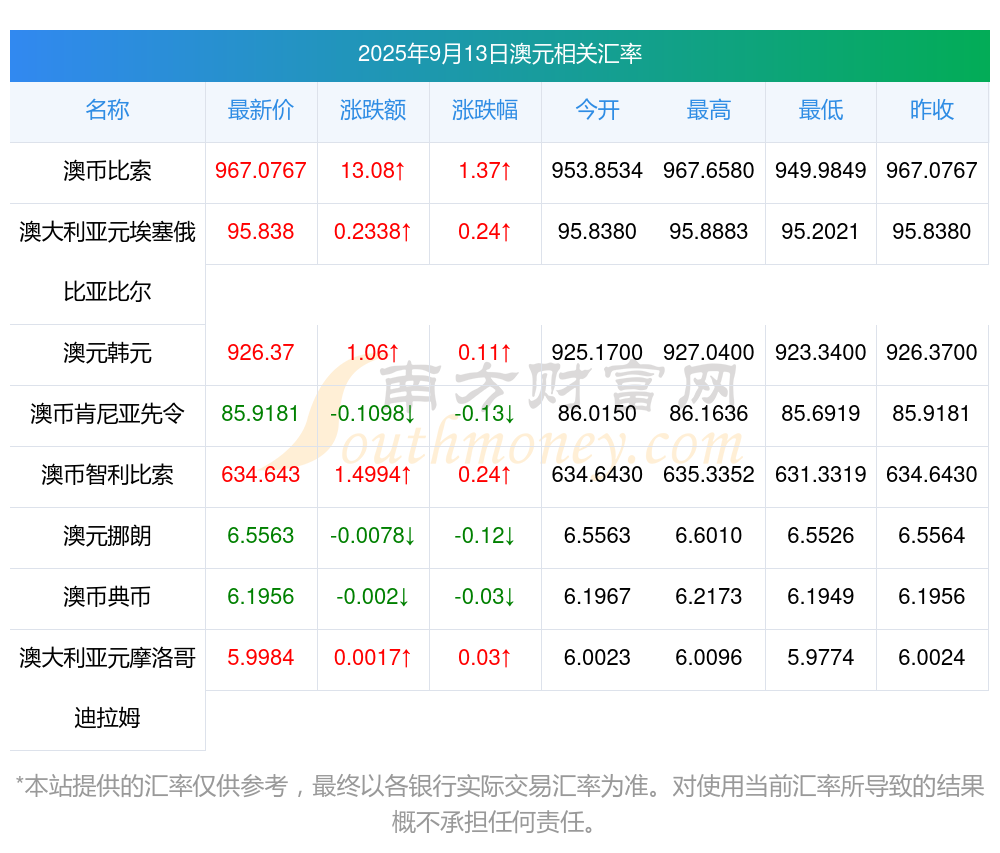Click opening value 953.8534
This screenshot has height=853, width=1000.
597,171
